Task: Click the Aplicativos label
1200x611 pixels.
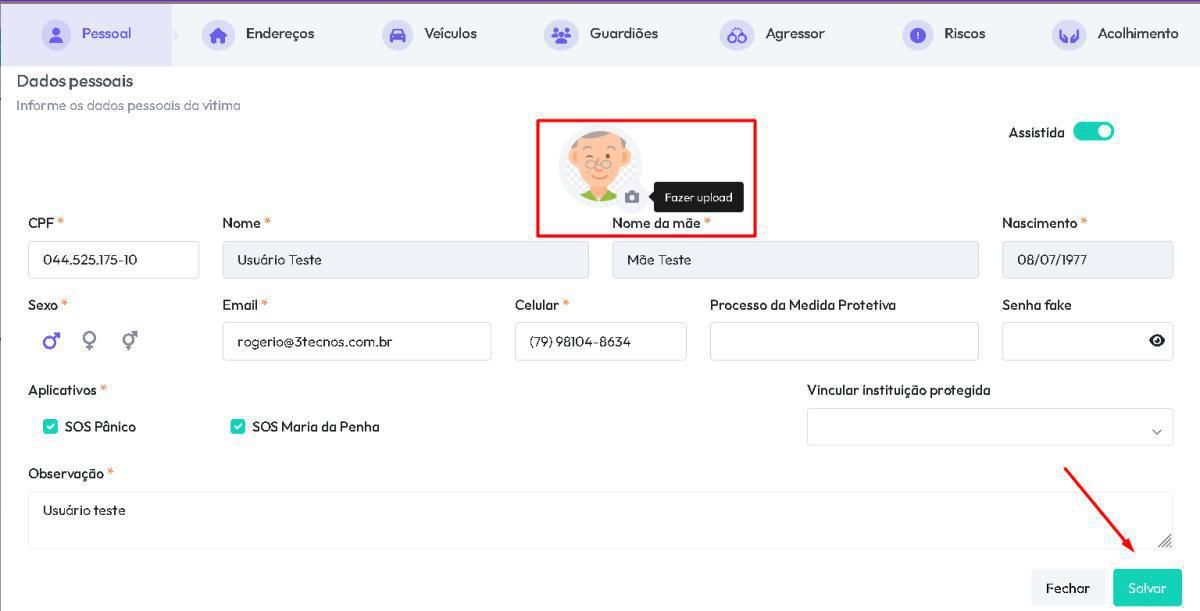Action: coord(62,390)
